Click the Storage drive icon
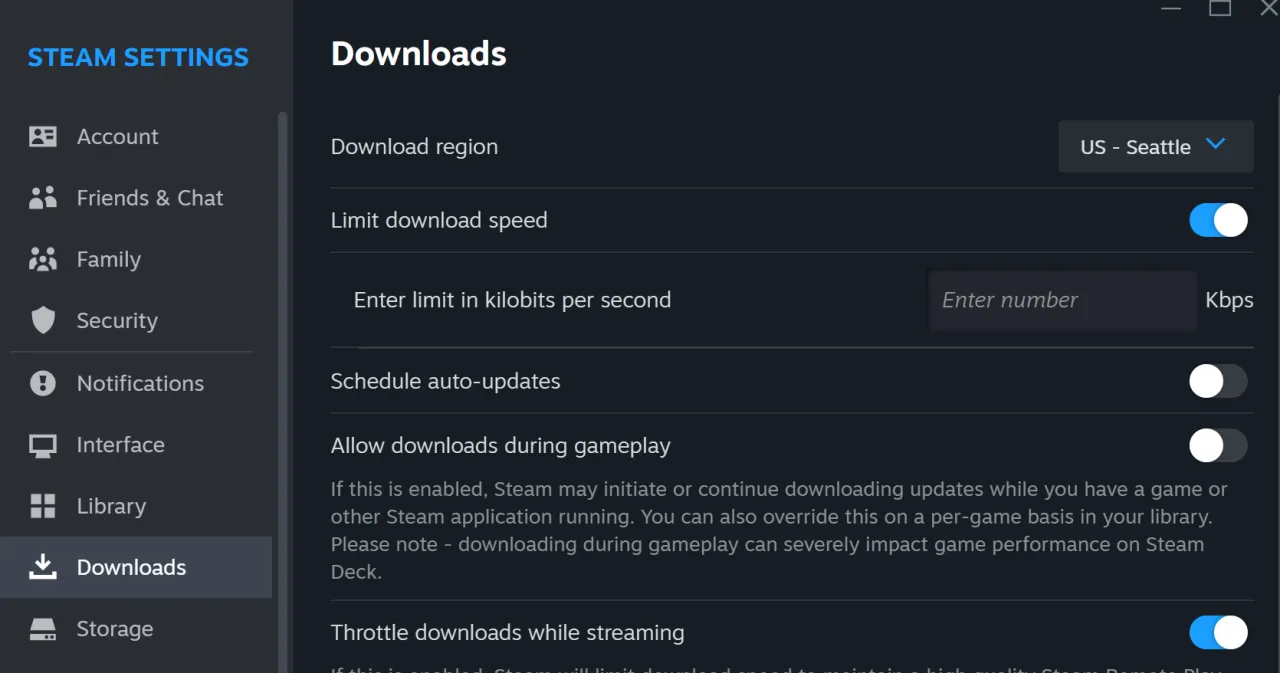The height and width of the screenshot is (673, 1280). pyautogui.click(x=43, y=629)
